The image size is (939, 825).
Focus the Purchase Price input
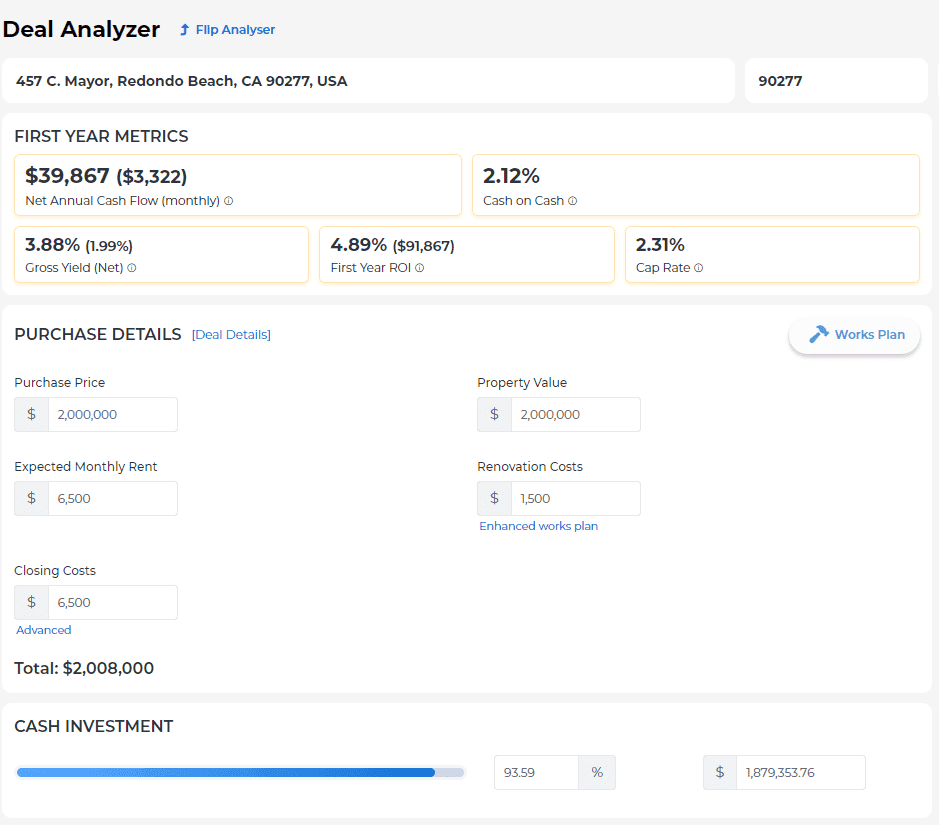pyautogui.click(x=113, y=414)
